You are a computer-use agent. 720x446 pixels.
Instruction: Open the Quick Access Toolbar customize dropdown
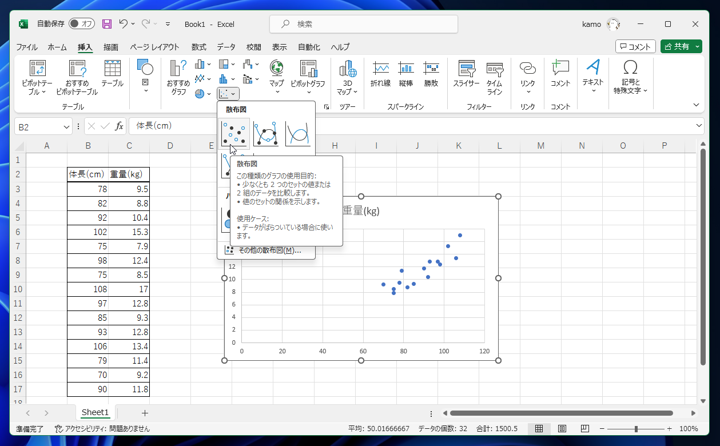coord(168,24)
